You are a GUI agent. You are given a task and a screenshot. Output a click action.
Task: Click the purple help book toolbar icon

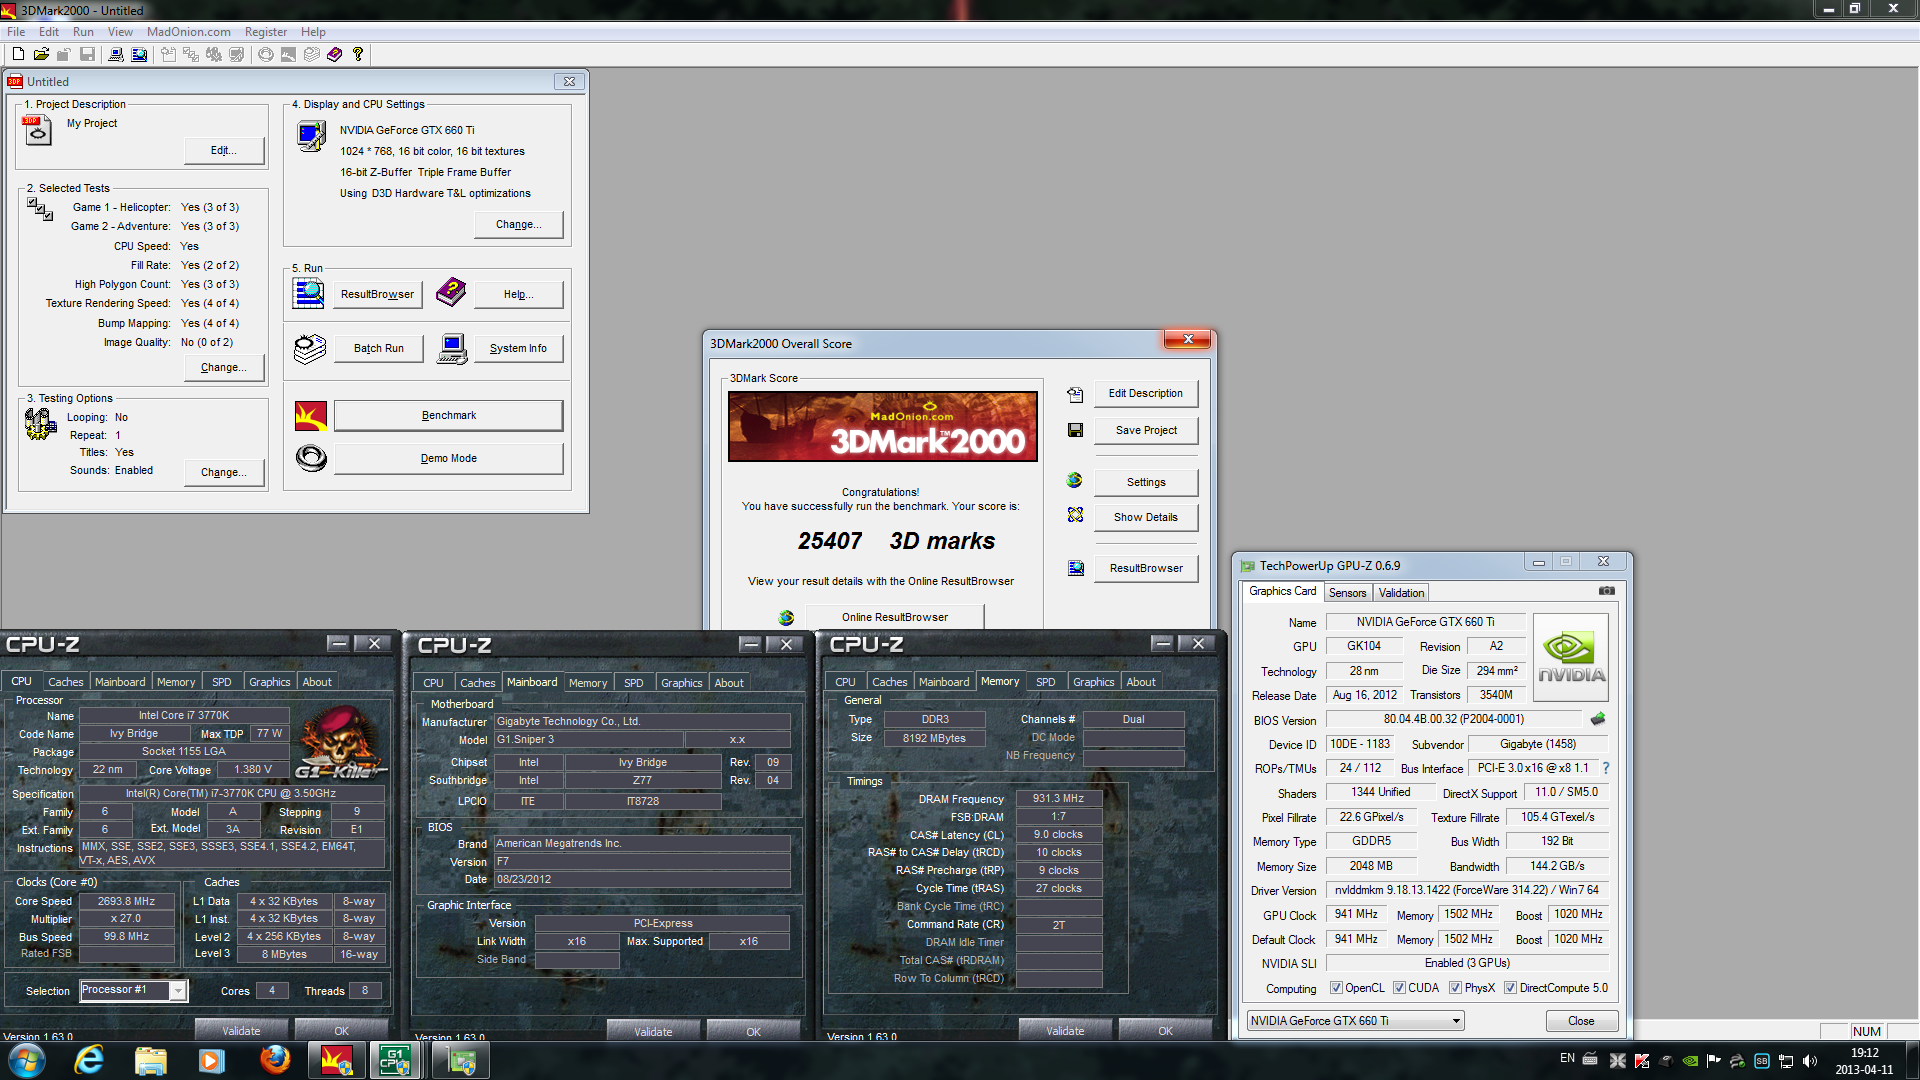[335, 54]
